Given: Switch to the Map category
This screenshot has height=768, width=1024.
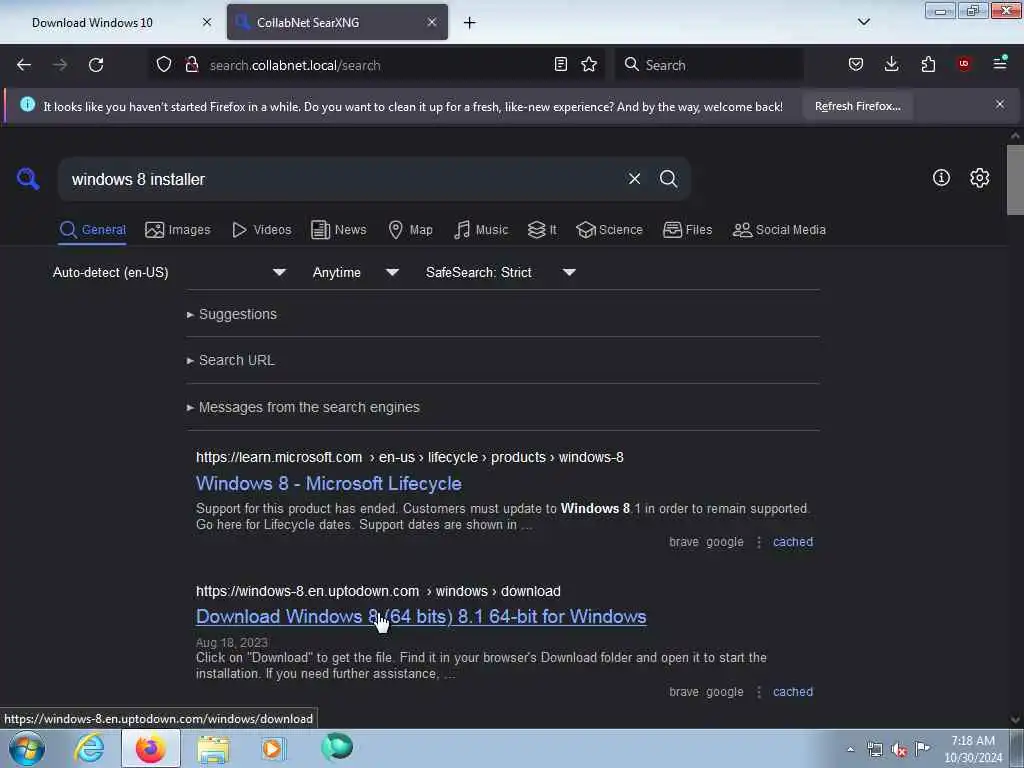Looking at the screenshot, I should [410, 230].
